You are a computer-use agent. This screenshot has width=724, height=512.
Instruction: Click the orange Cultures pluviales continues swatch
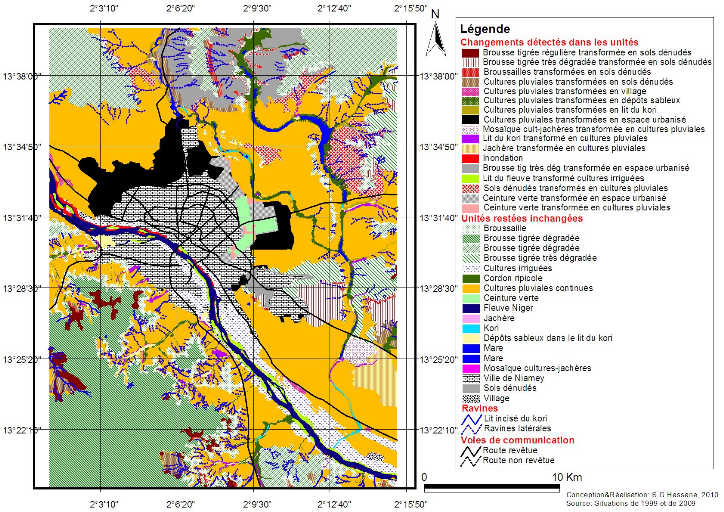(x=471, y=288)
